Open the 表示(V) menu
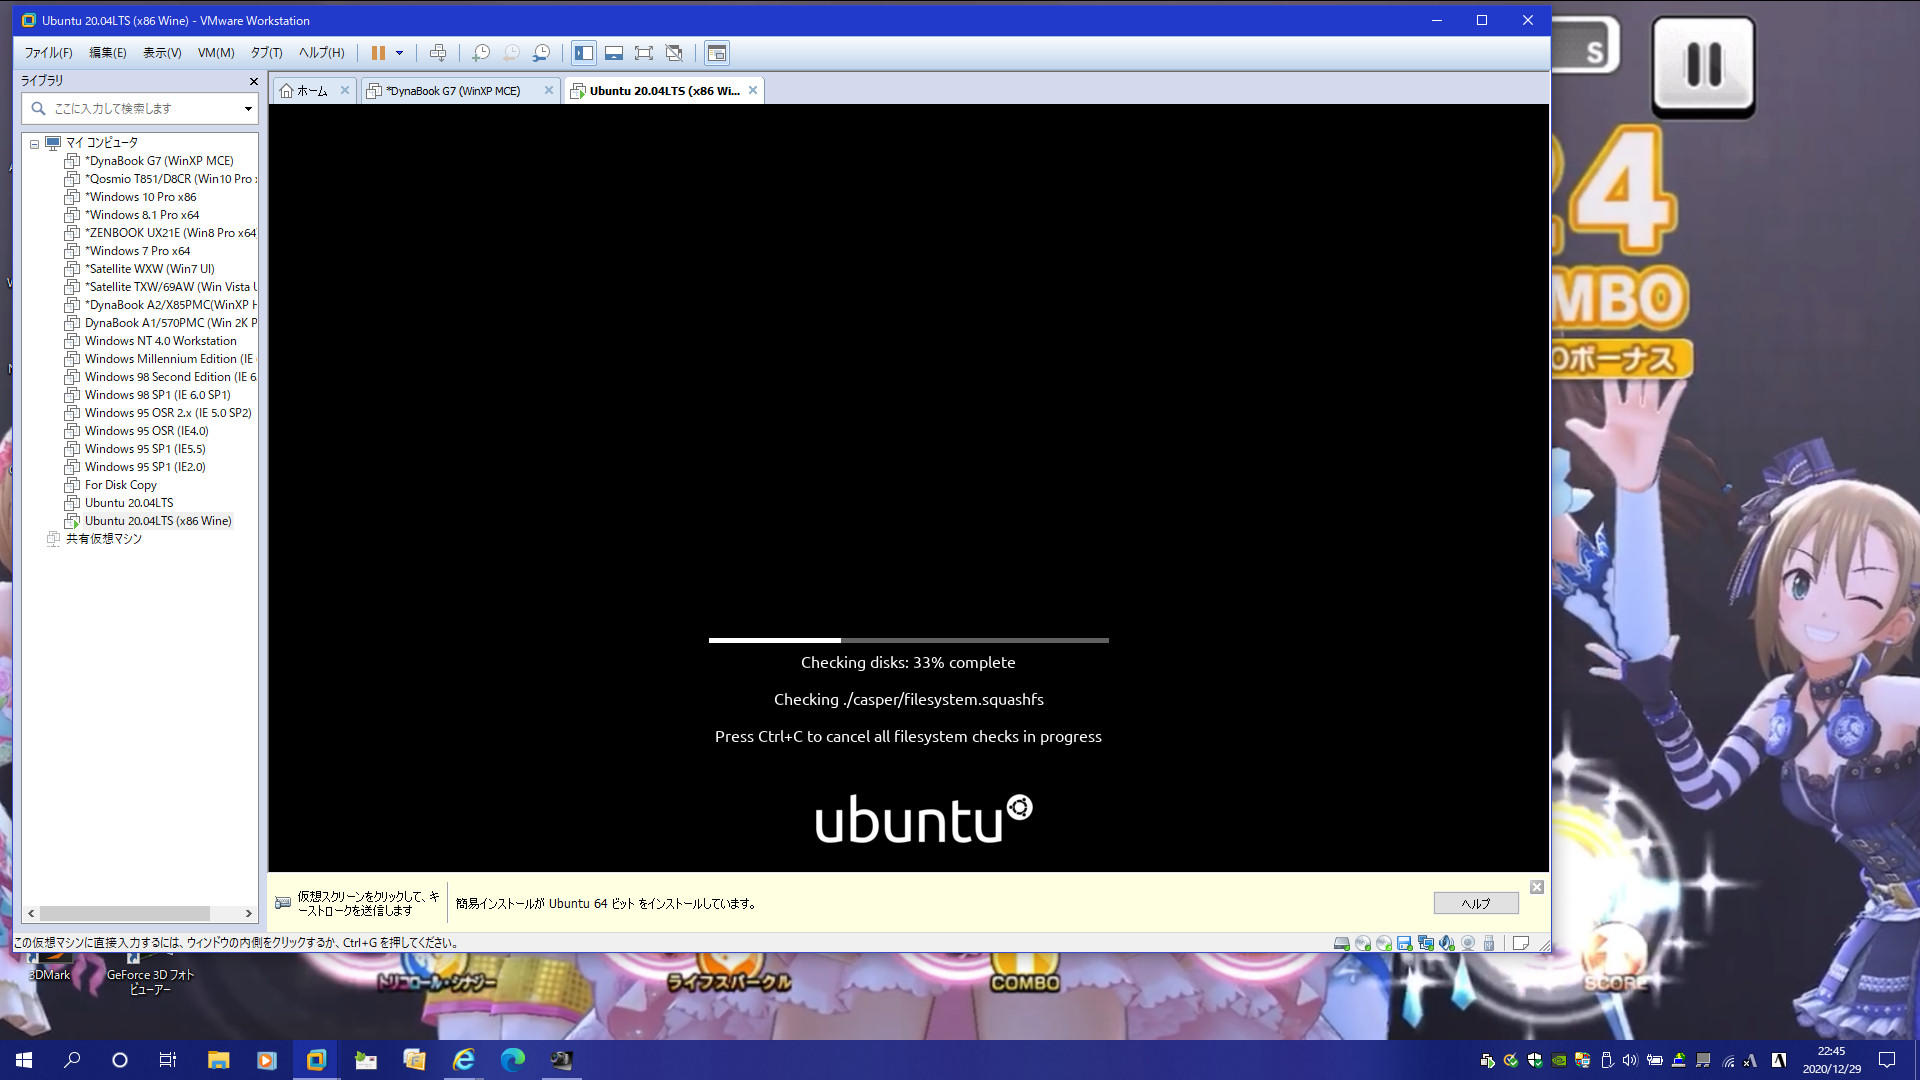Screen dimensions: 1920x1080 pos(162,53)
